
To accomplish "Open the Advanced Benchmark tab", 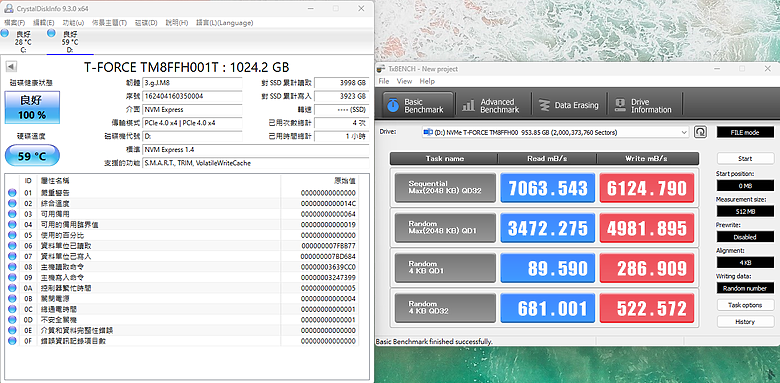I will (491, 105).
